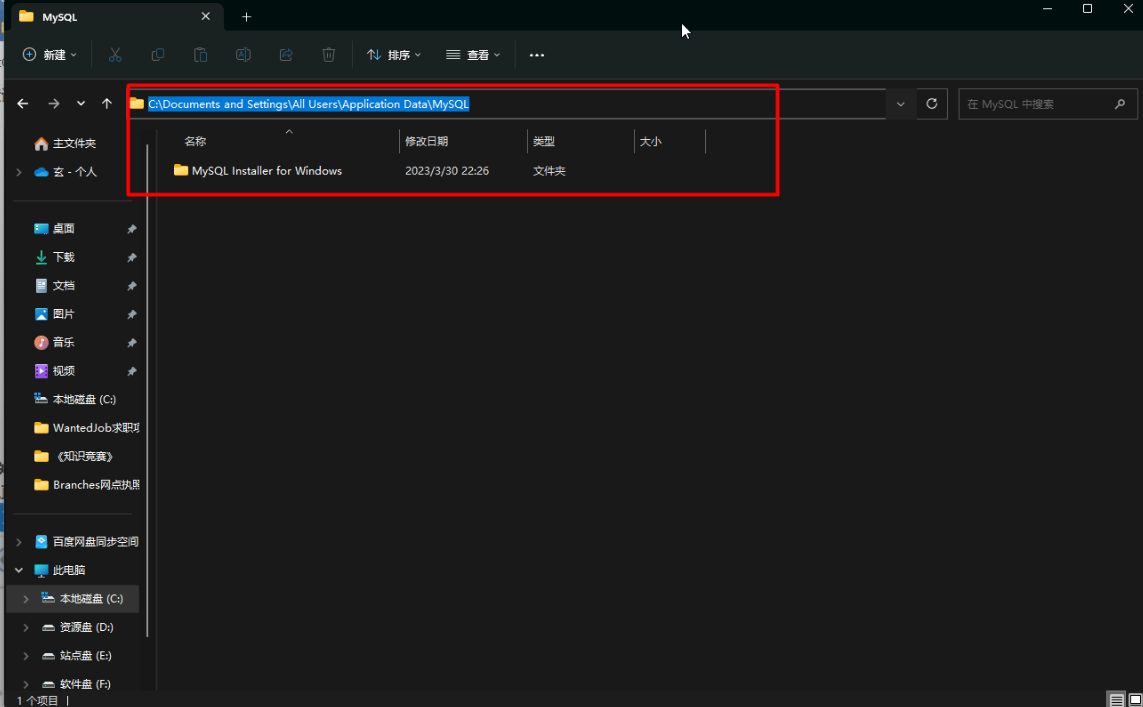Go back with the left arrow
This screenshot has width=1143, height=707.
tap(23, 104)
